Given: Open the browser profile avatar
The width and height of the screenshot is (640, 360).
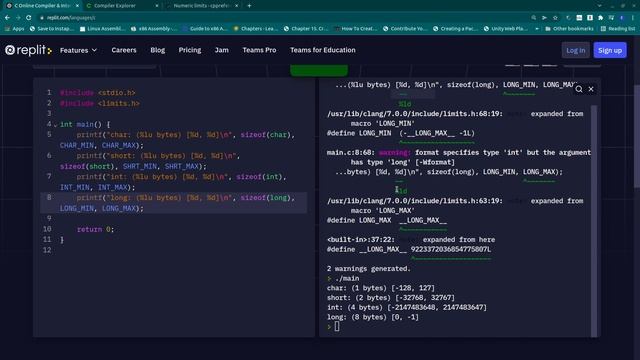Looking at the screenshot, I should coord(622,18).
